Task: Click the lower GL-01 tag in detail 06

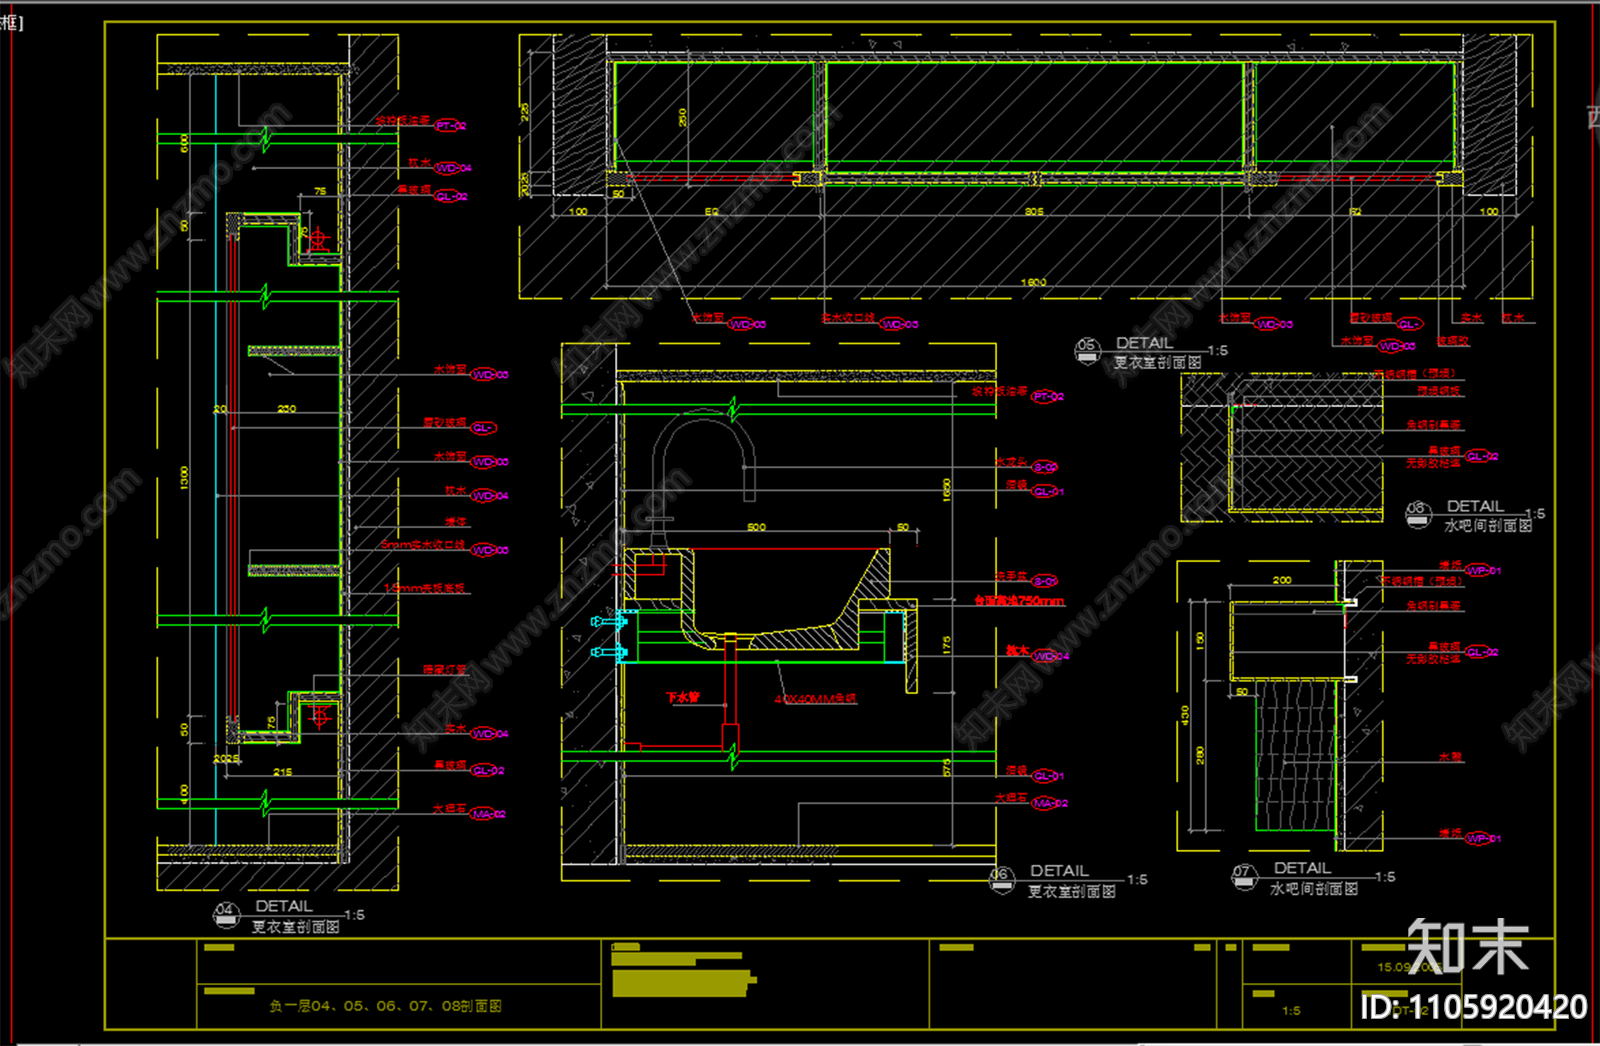Action: (1048, 776)
